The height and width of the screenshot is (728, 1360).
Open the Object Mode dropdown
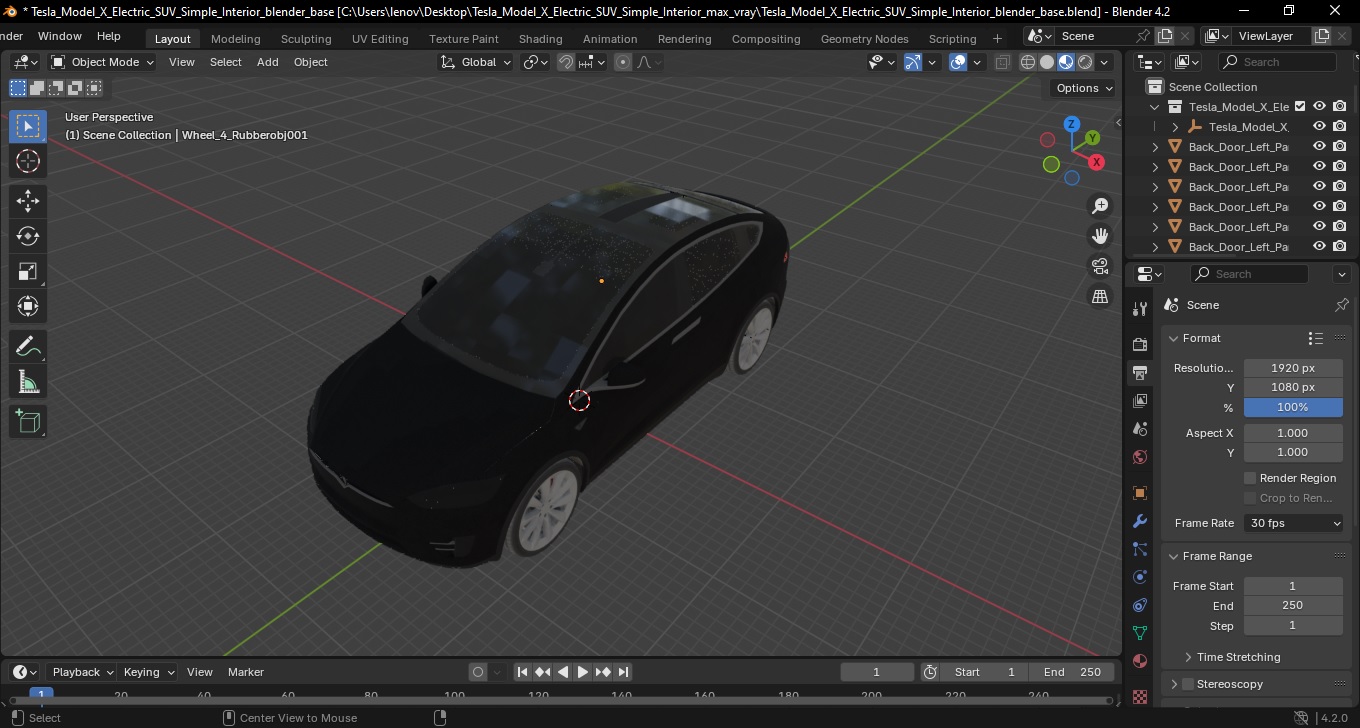click(102, 62)
